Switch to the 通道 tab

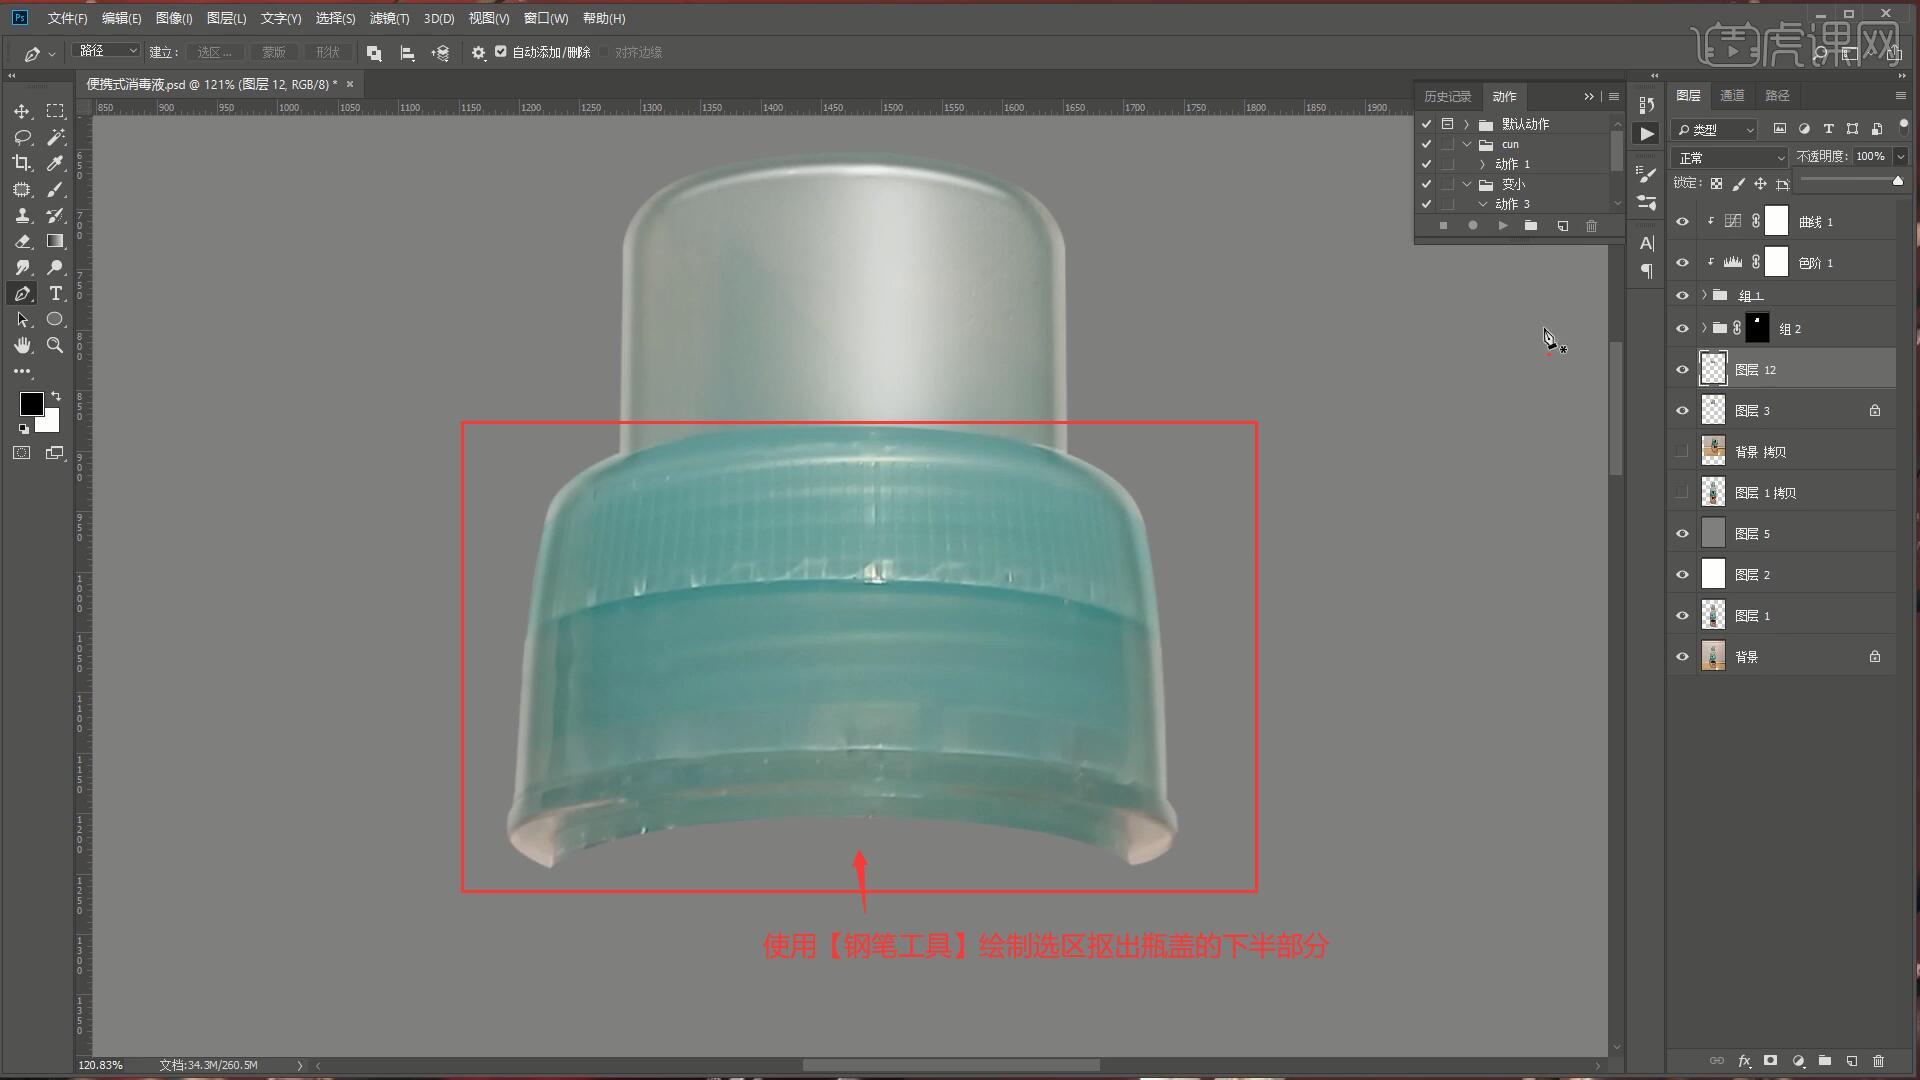coord(1732,95)
